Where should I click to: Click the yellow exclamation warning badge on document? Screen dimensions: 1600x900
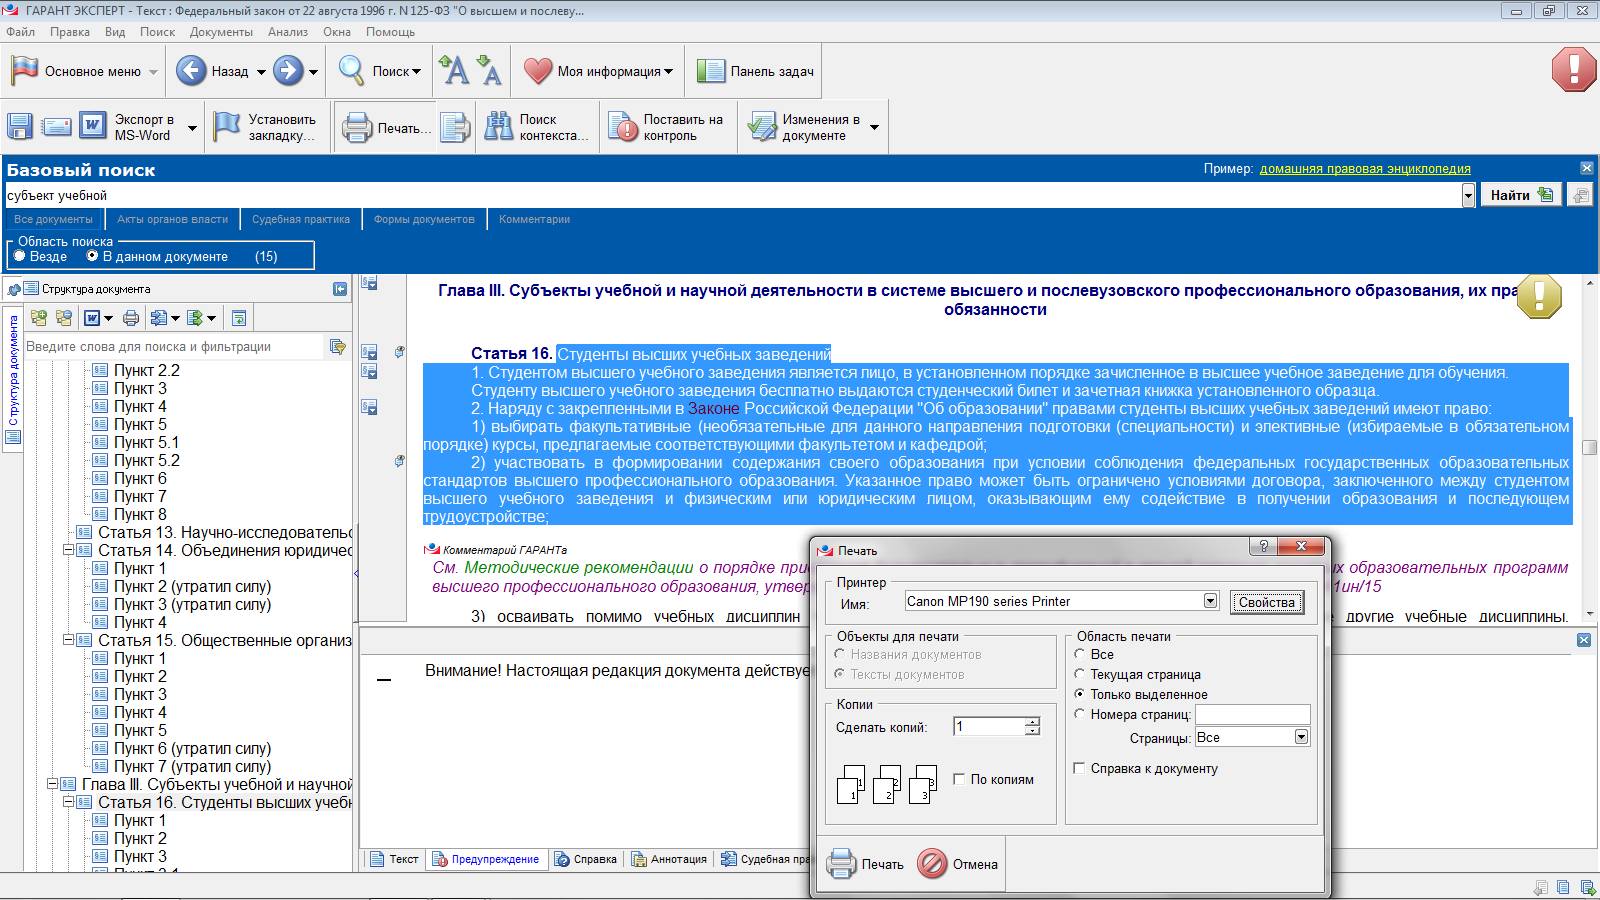[1540, 296]
